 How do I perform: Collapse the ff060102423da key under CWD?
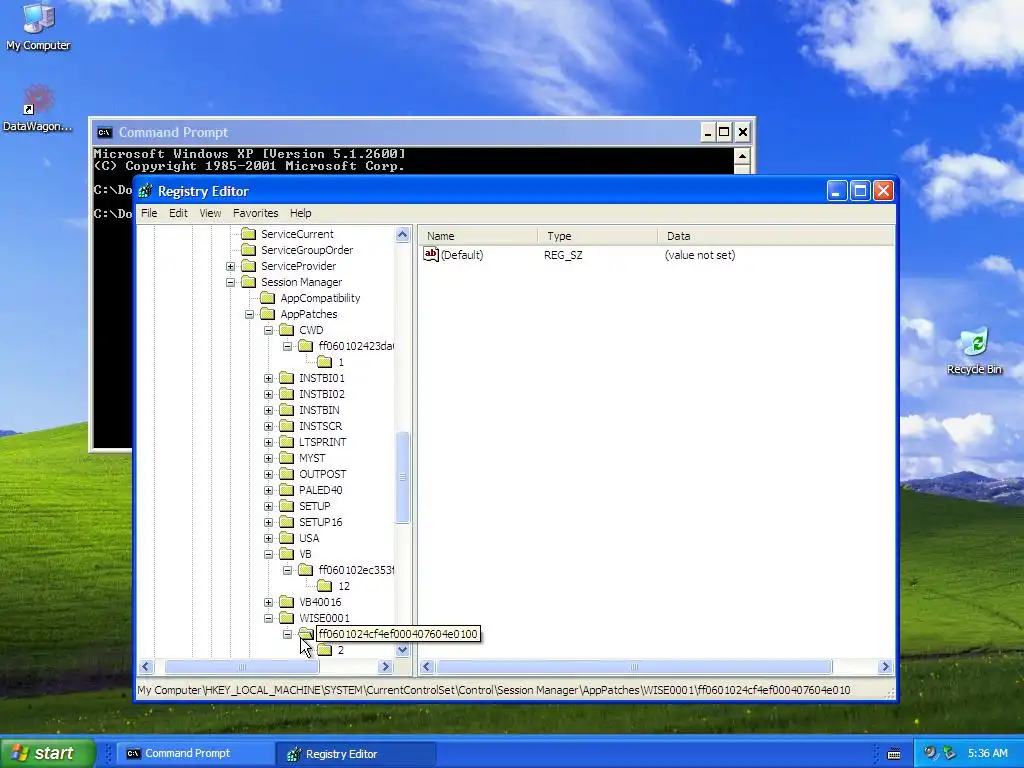287,346
